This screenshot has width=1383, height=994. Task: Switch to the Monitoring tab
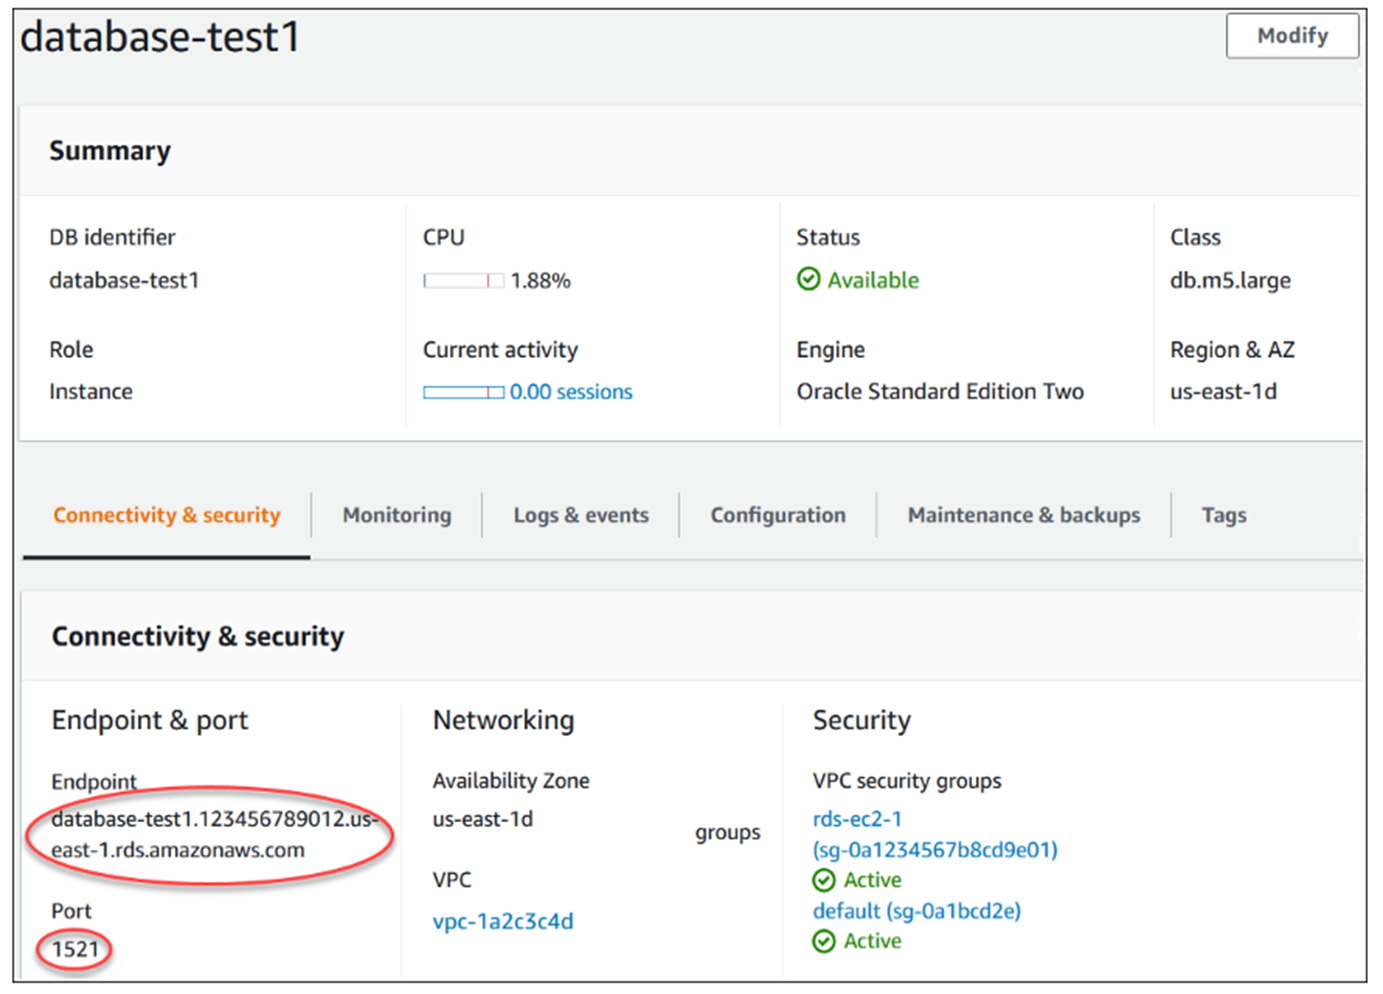[396, 515]
